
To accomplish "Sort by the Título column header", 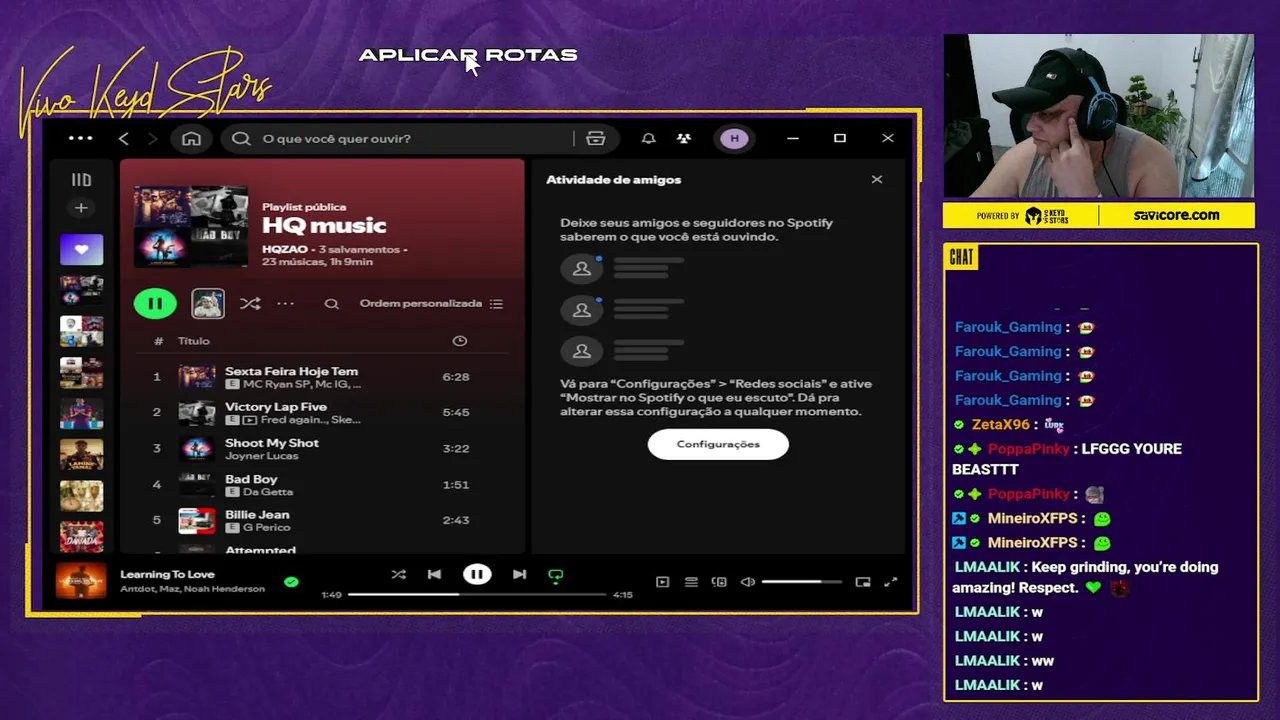I will (194, 341).
